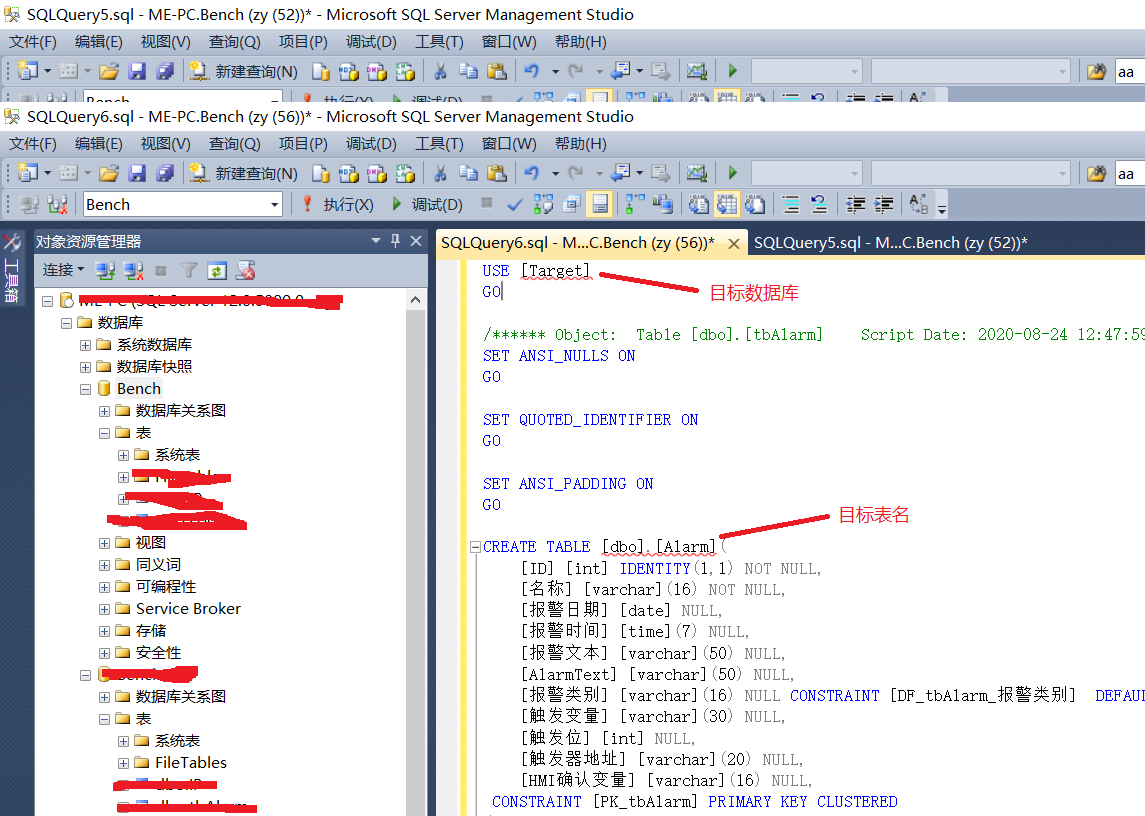
Task: Click 执行(X) execute button
Action: [x=339, y=205]
